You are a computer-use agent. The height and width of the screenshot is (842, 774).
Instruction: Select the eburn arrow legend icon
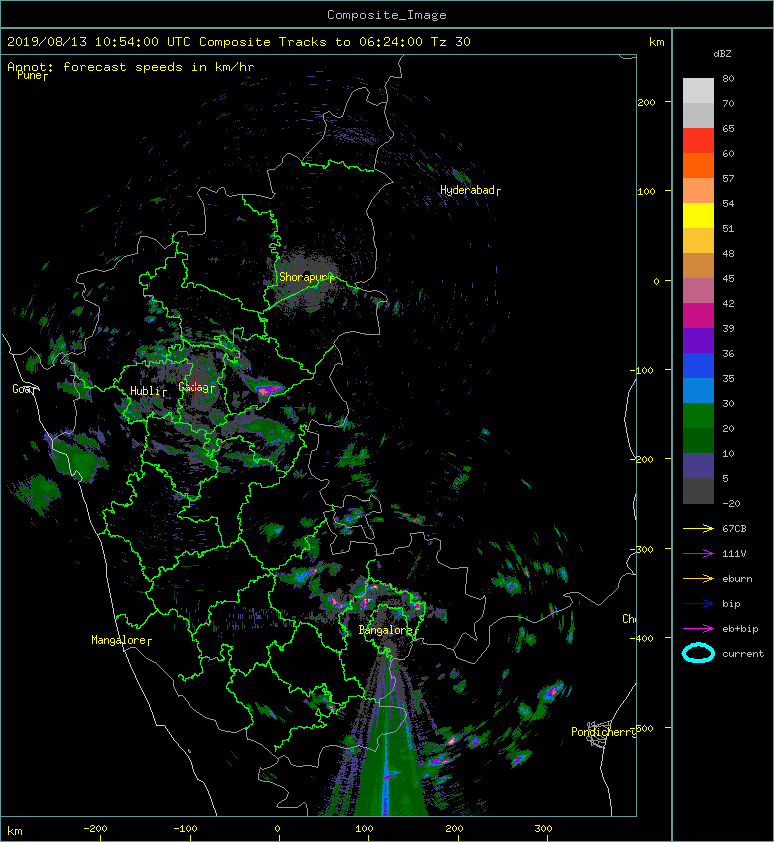pos(698,579)
